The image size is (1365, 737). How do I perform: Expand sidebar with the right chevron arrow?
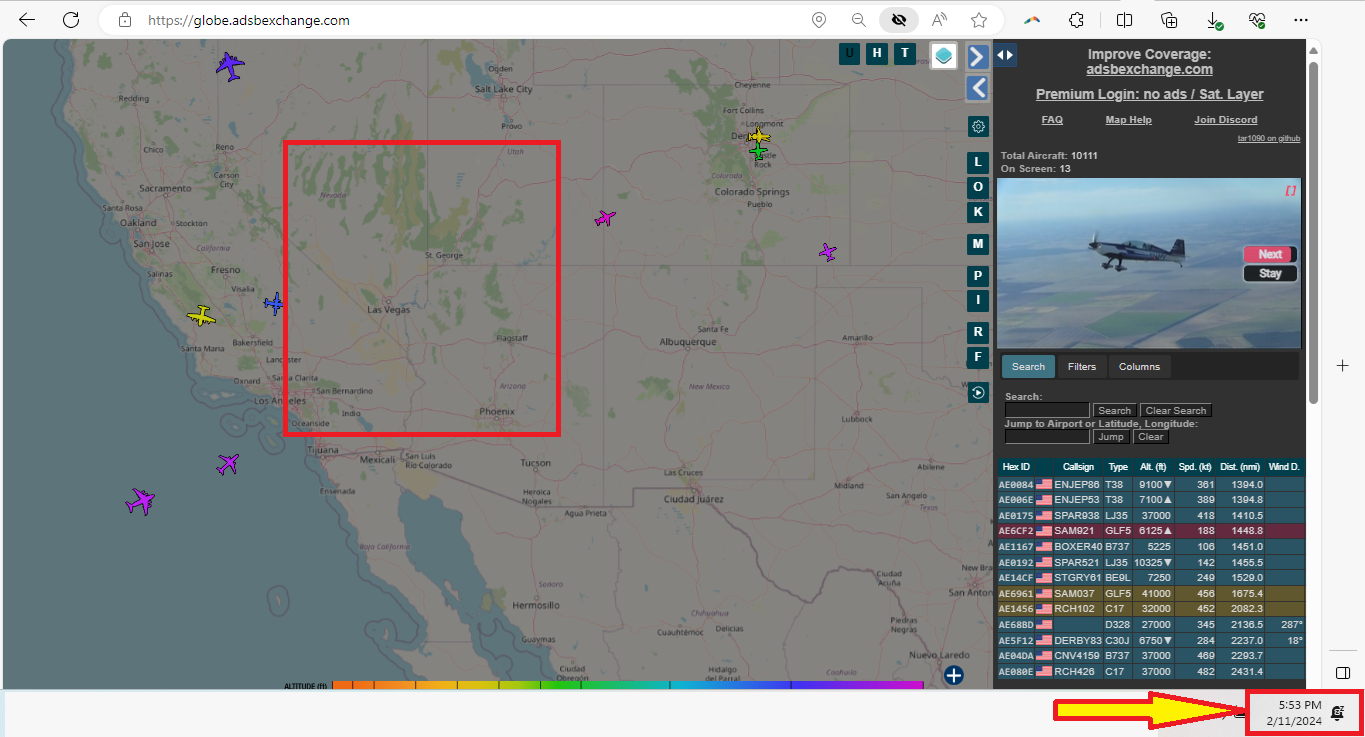coord(978,56)
